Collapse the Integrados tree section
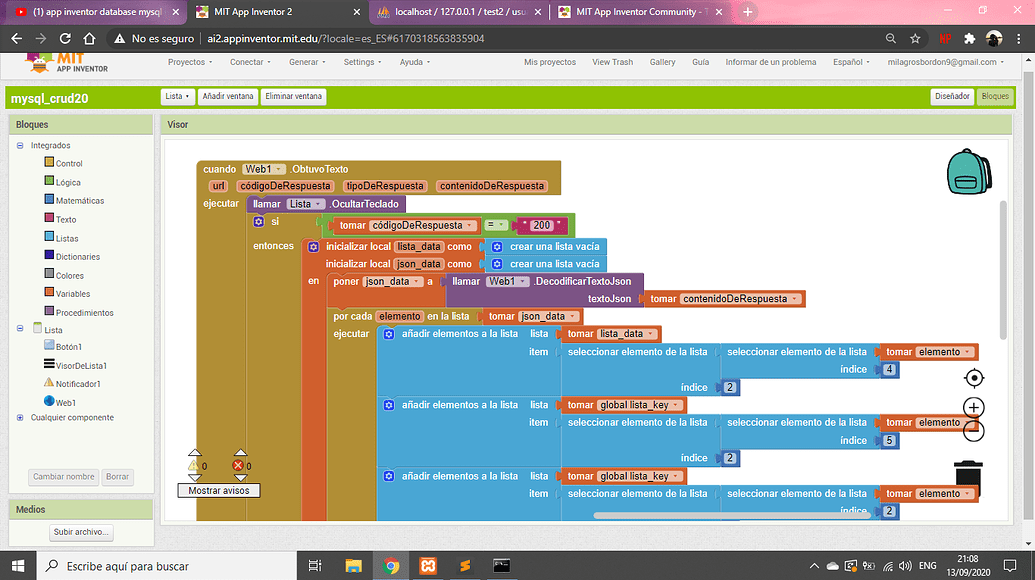This screenshot has width=1035, height=580. 20,145
